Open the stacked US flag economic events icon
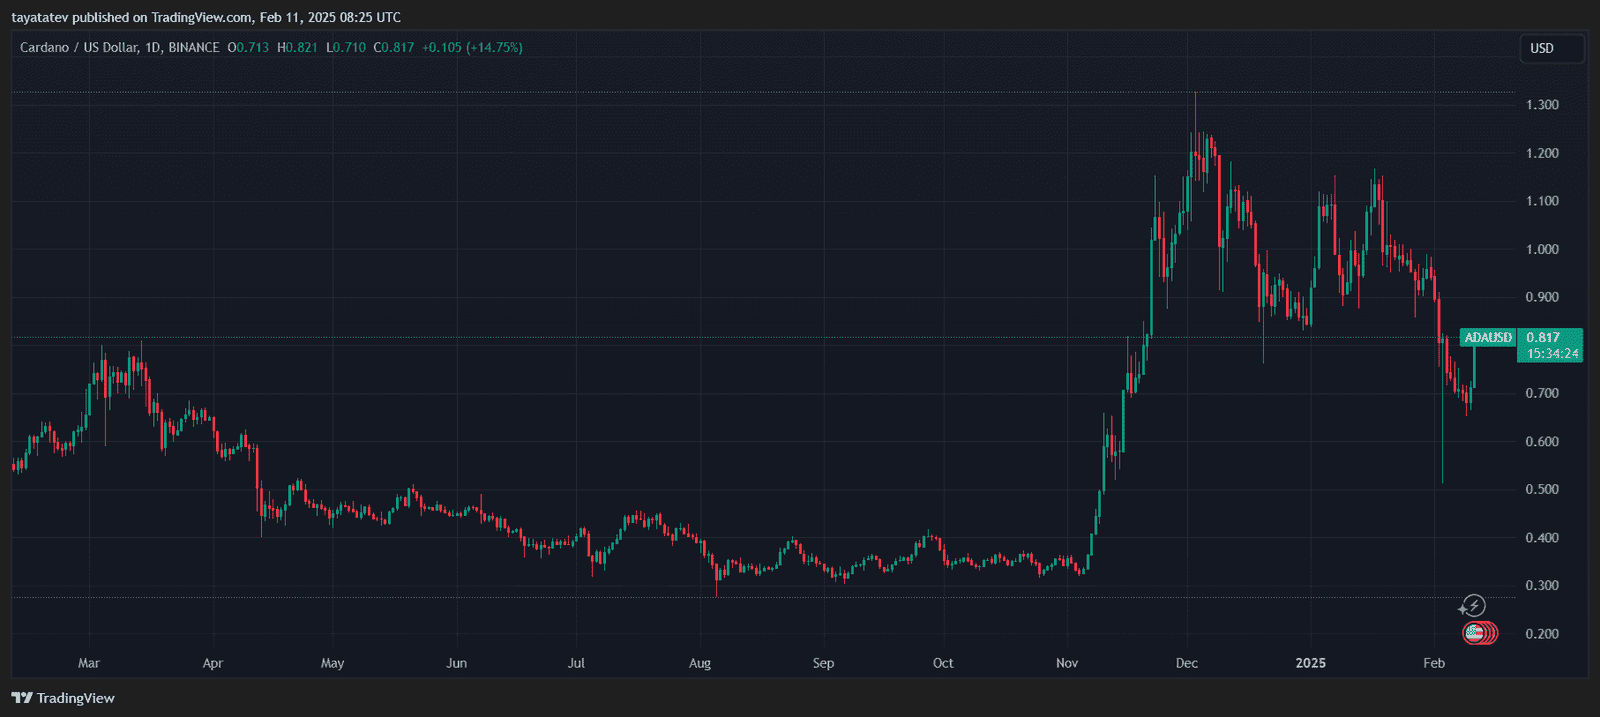 pos(1480,632)
